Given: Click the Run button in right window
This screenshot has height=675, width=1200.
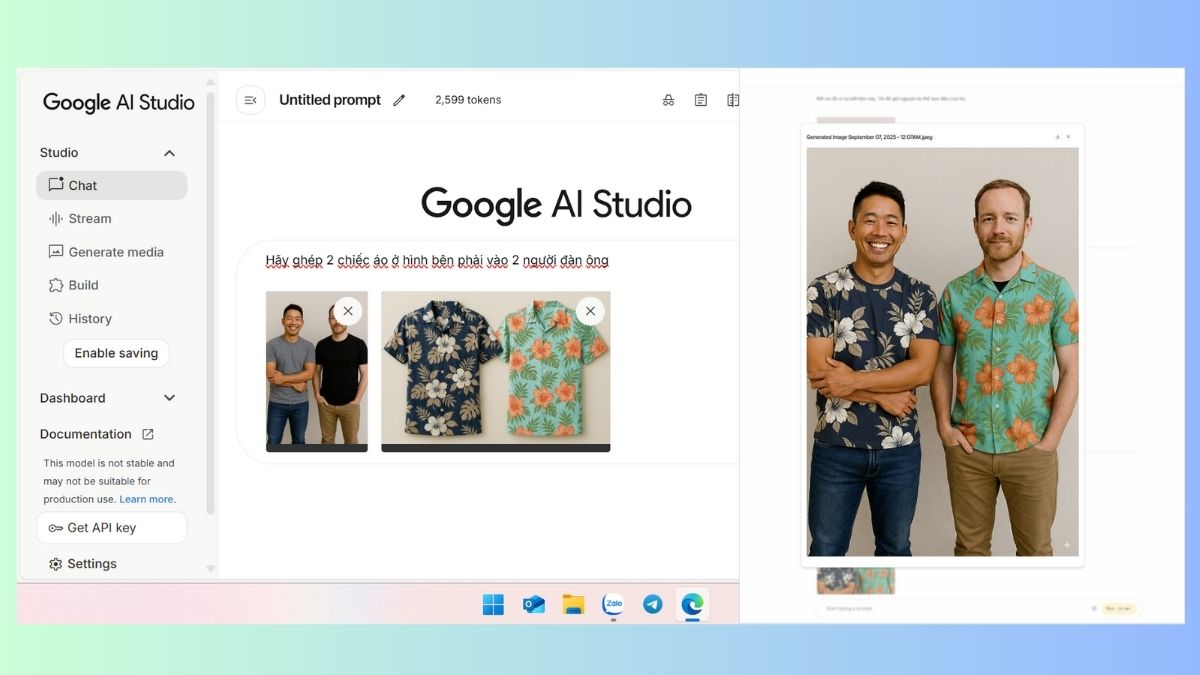Looking at the screenshot, I should [x=1118, y=608].
